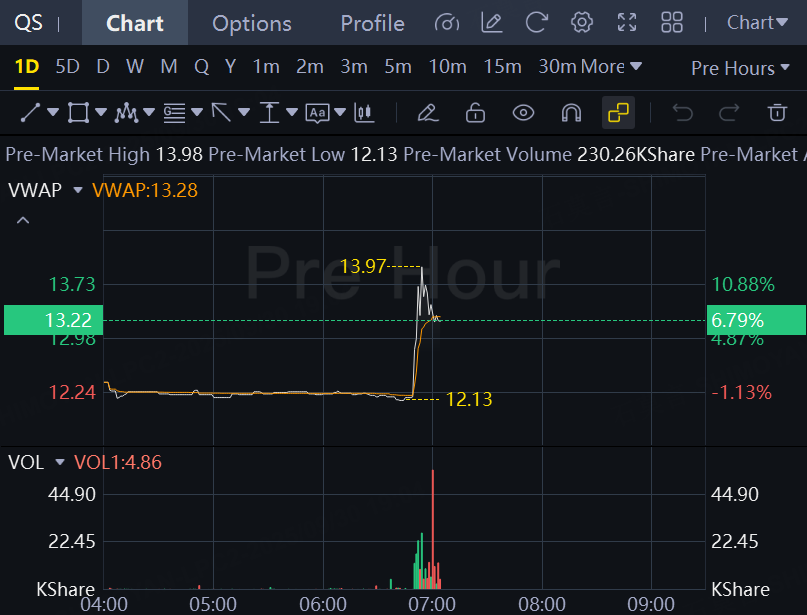
Task: Switch to the Profile tab
Action: 372,23
